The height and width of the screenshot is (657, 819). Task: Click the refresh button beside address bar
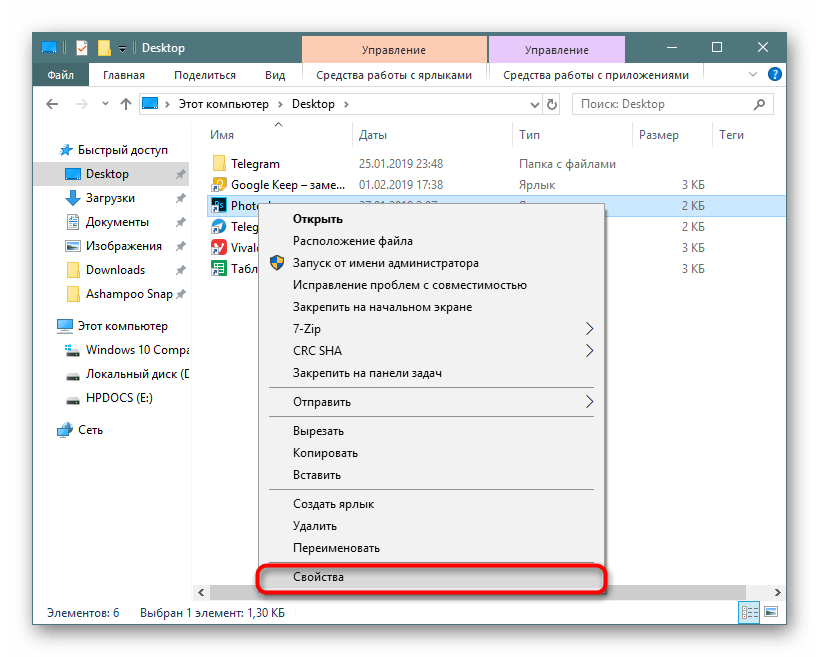coord(552,104)
